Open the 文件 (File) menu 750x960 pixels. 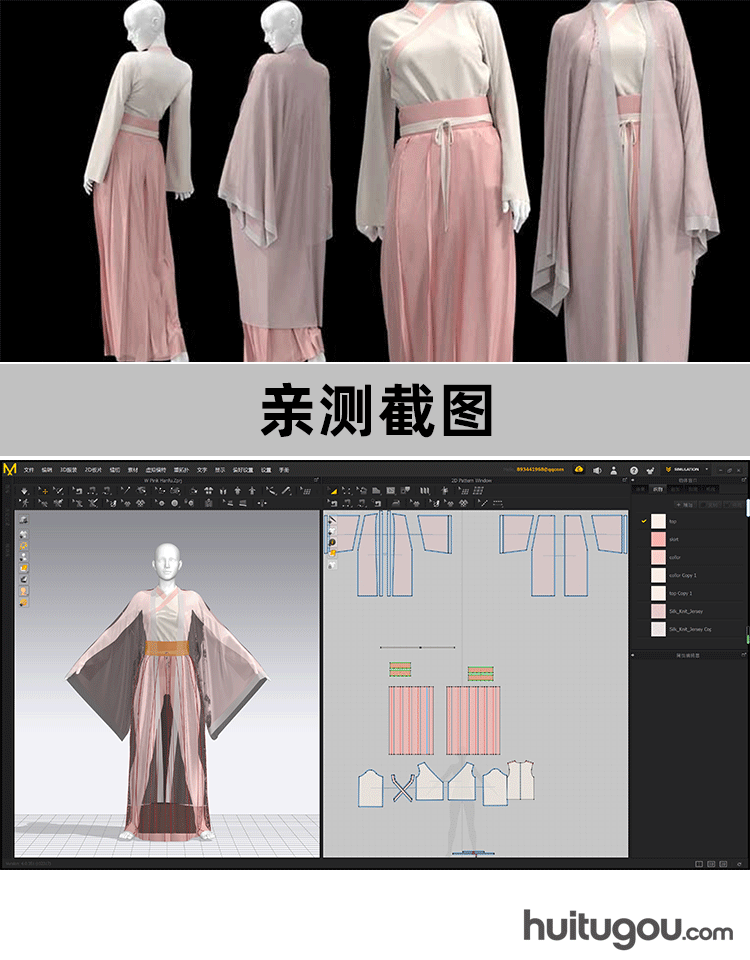(28, 469)
